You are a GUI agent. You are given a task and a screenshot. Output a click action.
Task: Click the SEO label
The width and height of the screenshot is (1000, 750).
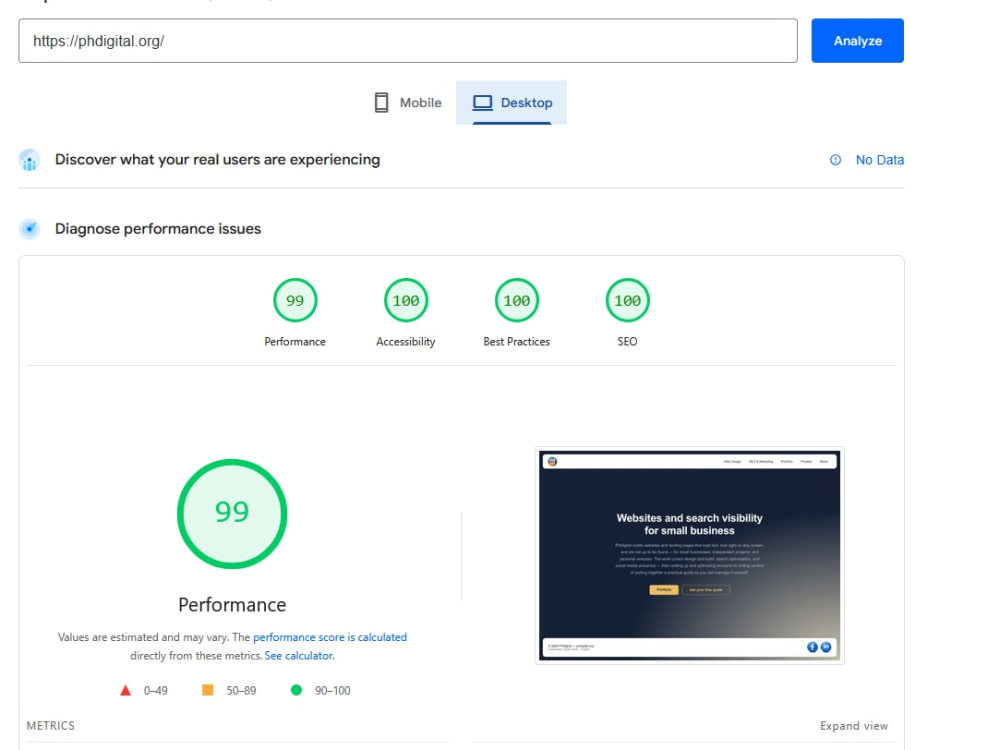click(628, 342)
